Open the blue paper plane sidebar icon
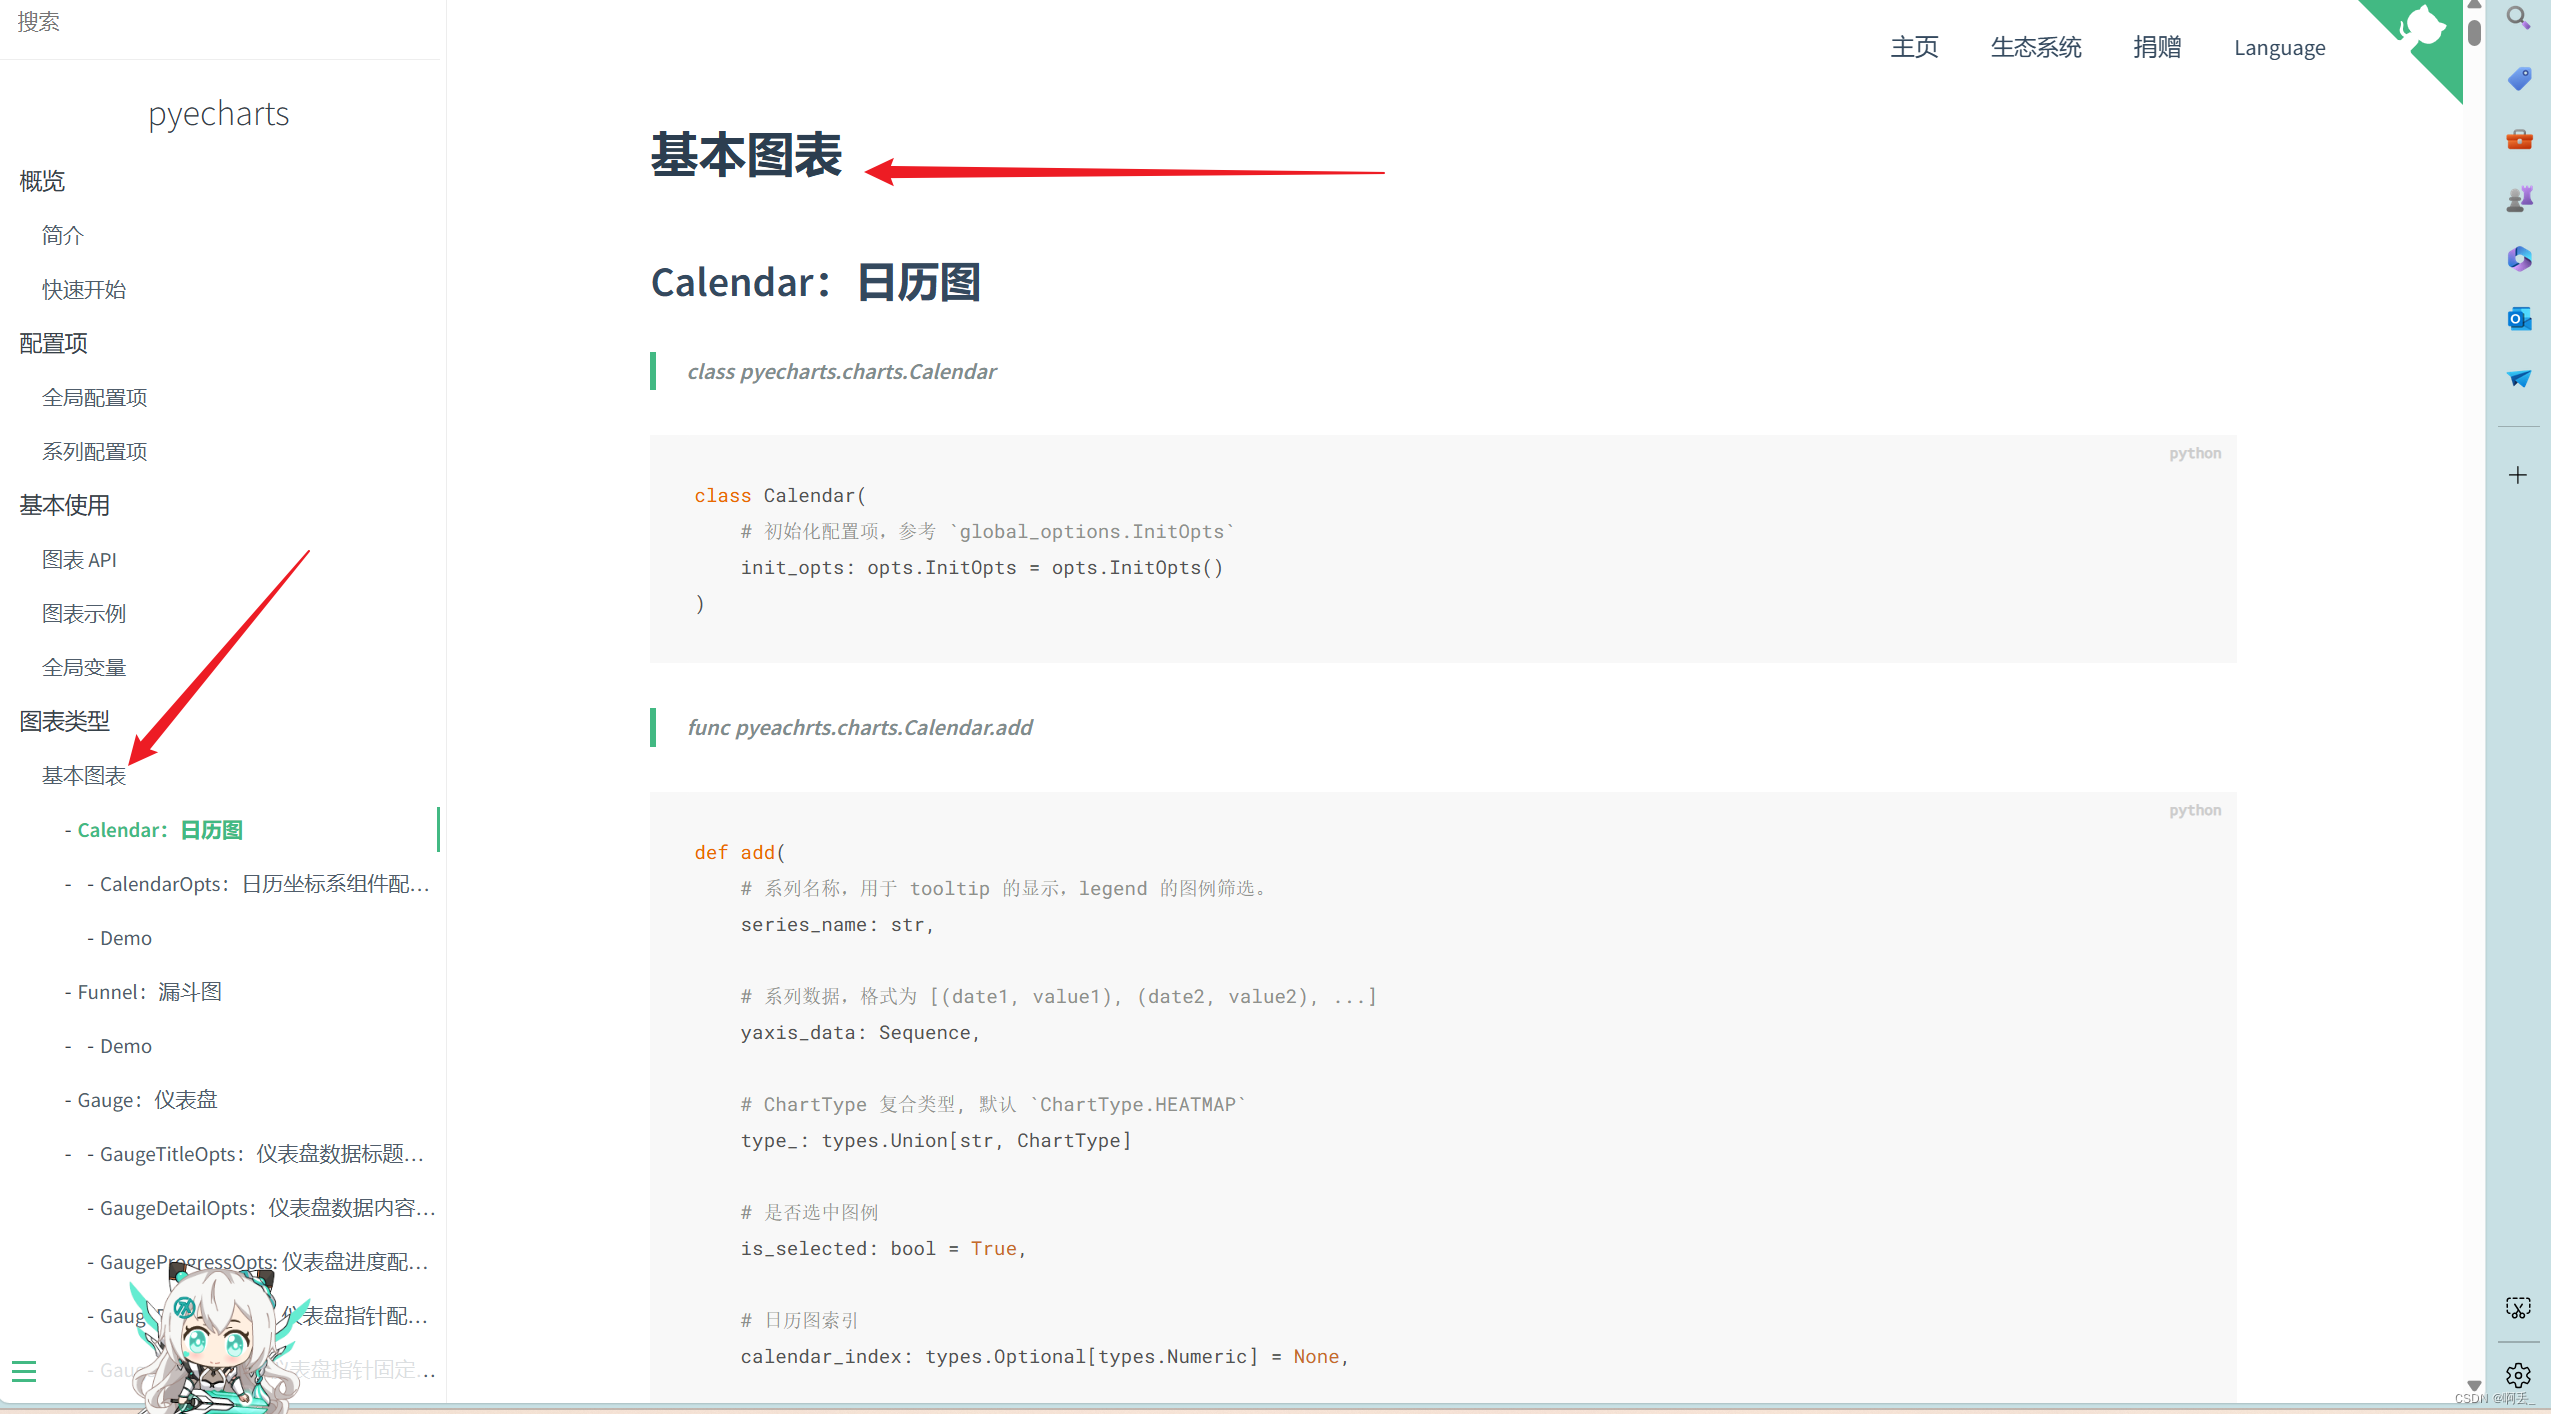This screenshot has width=2551, height=1414. [x=2518, y=379]
